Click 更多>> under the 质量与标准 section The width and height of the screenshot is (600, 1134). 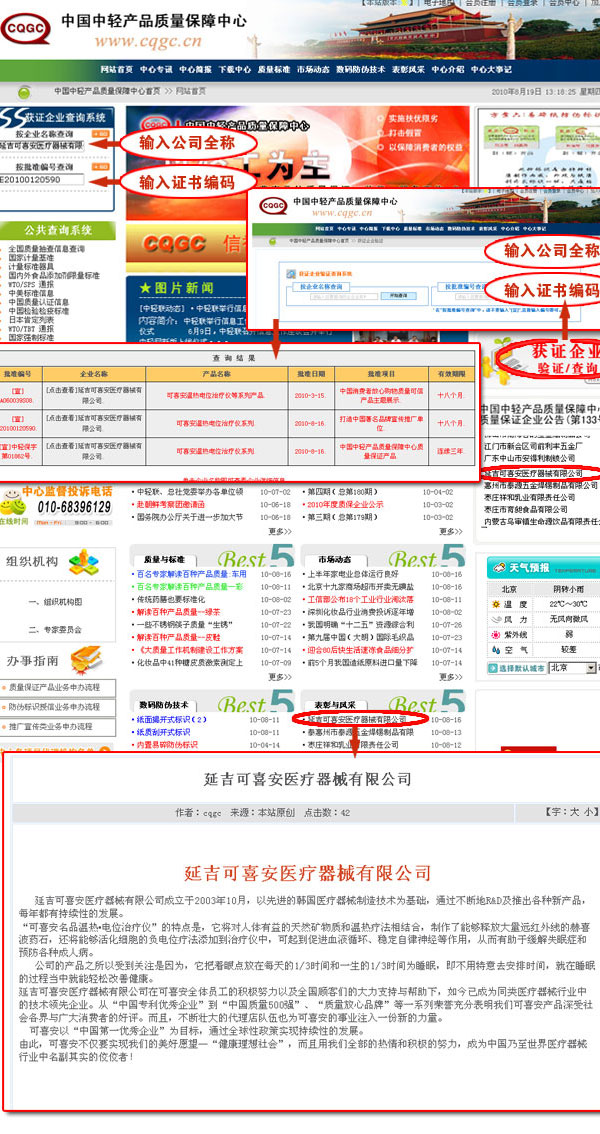[280, 677]
